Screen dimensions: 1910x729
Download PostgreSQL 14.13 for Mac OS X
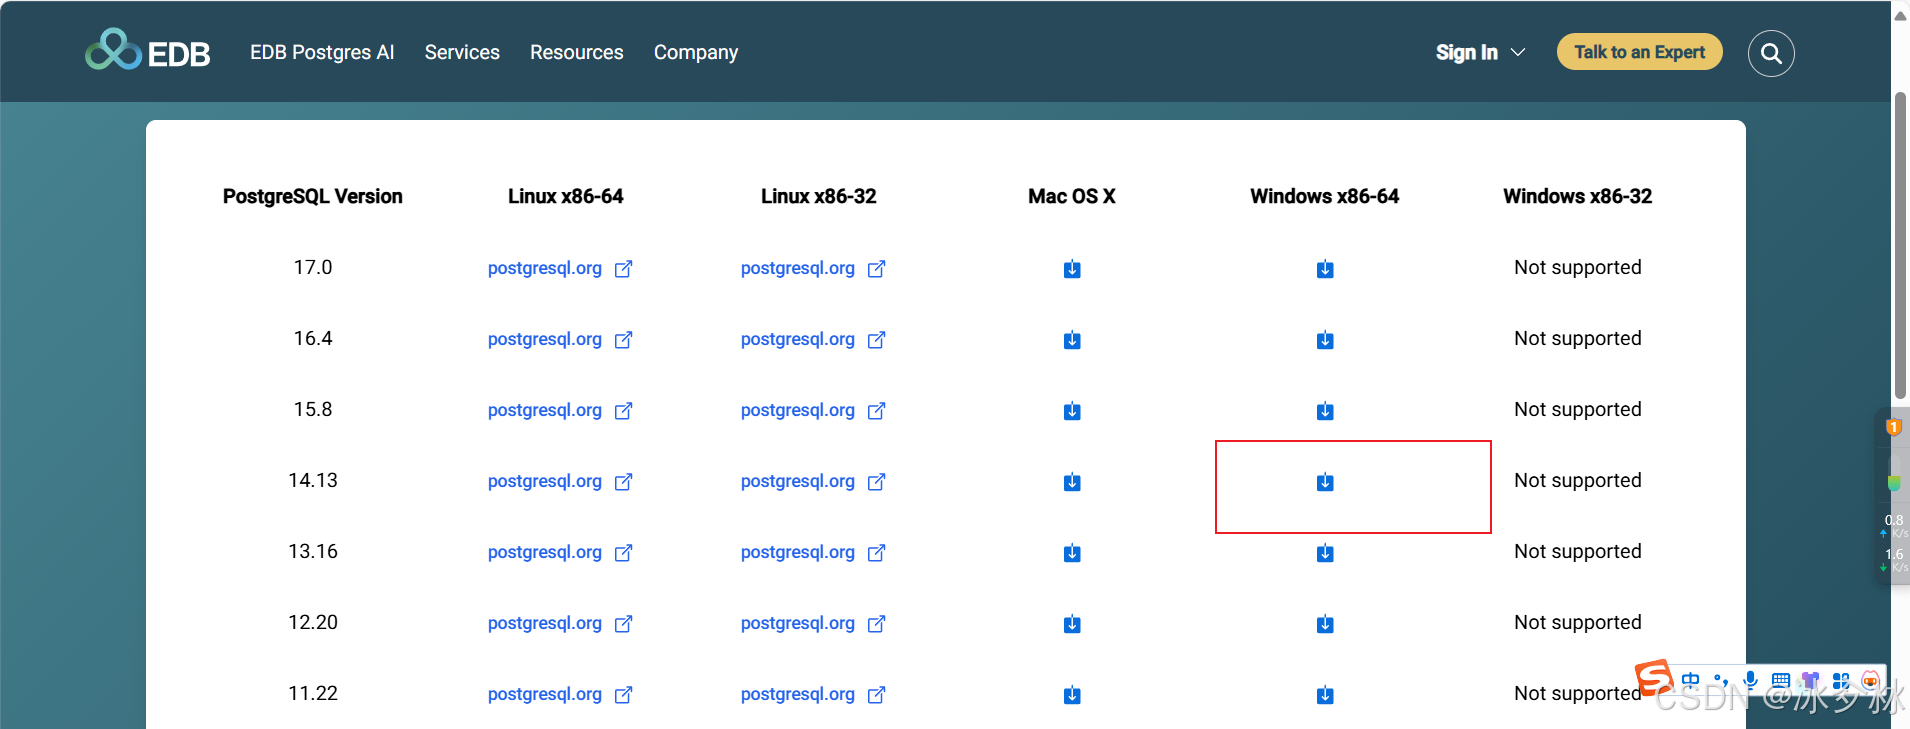(1072, 482)
